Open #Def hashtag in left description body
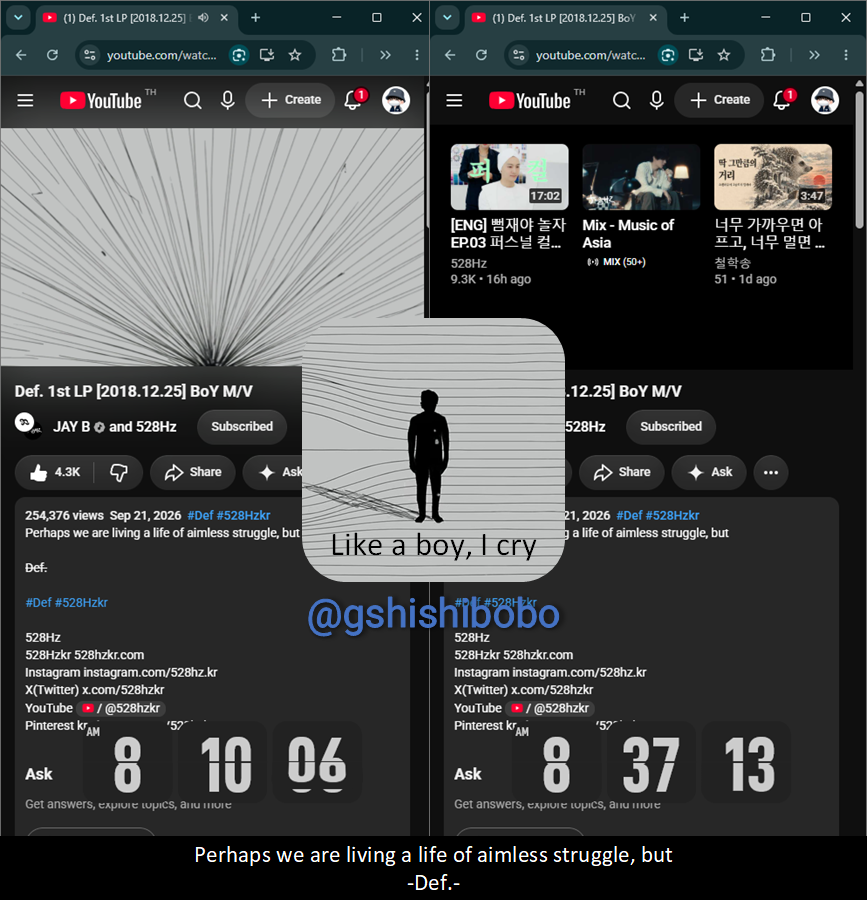The image size is (867, 900). (38, 603)
